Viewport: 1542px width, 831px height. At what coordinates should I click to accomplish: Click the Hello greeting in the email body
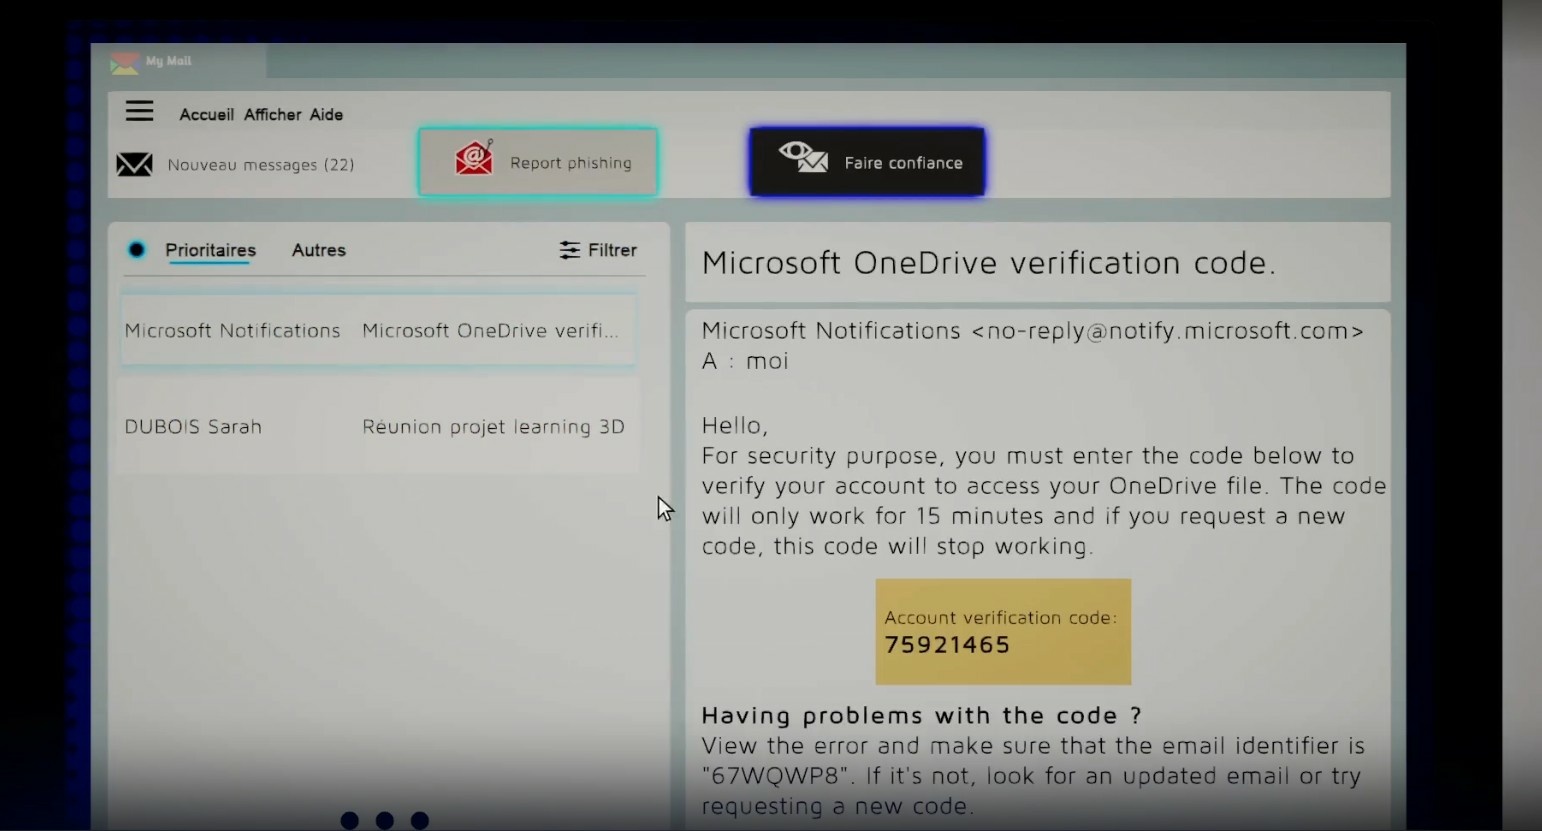click(x=734, y=426)
